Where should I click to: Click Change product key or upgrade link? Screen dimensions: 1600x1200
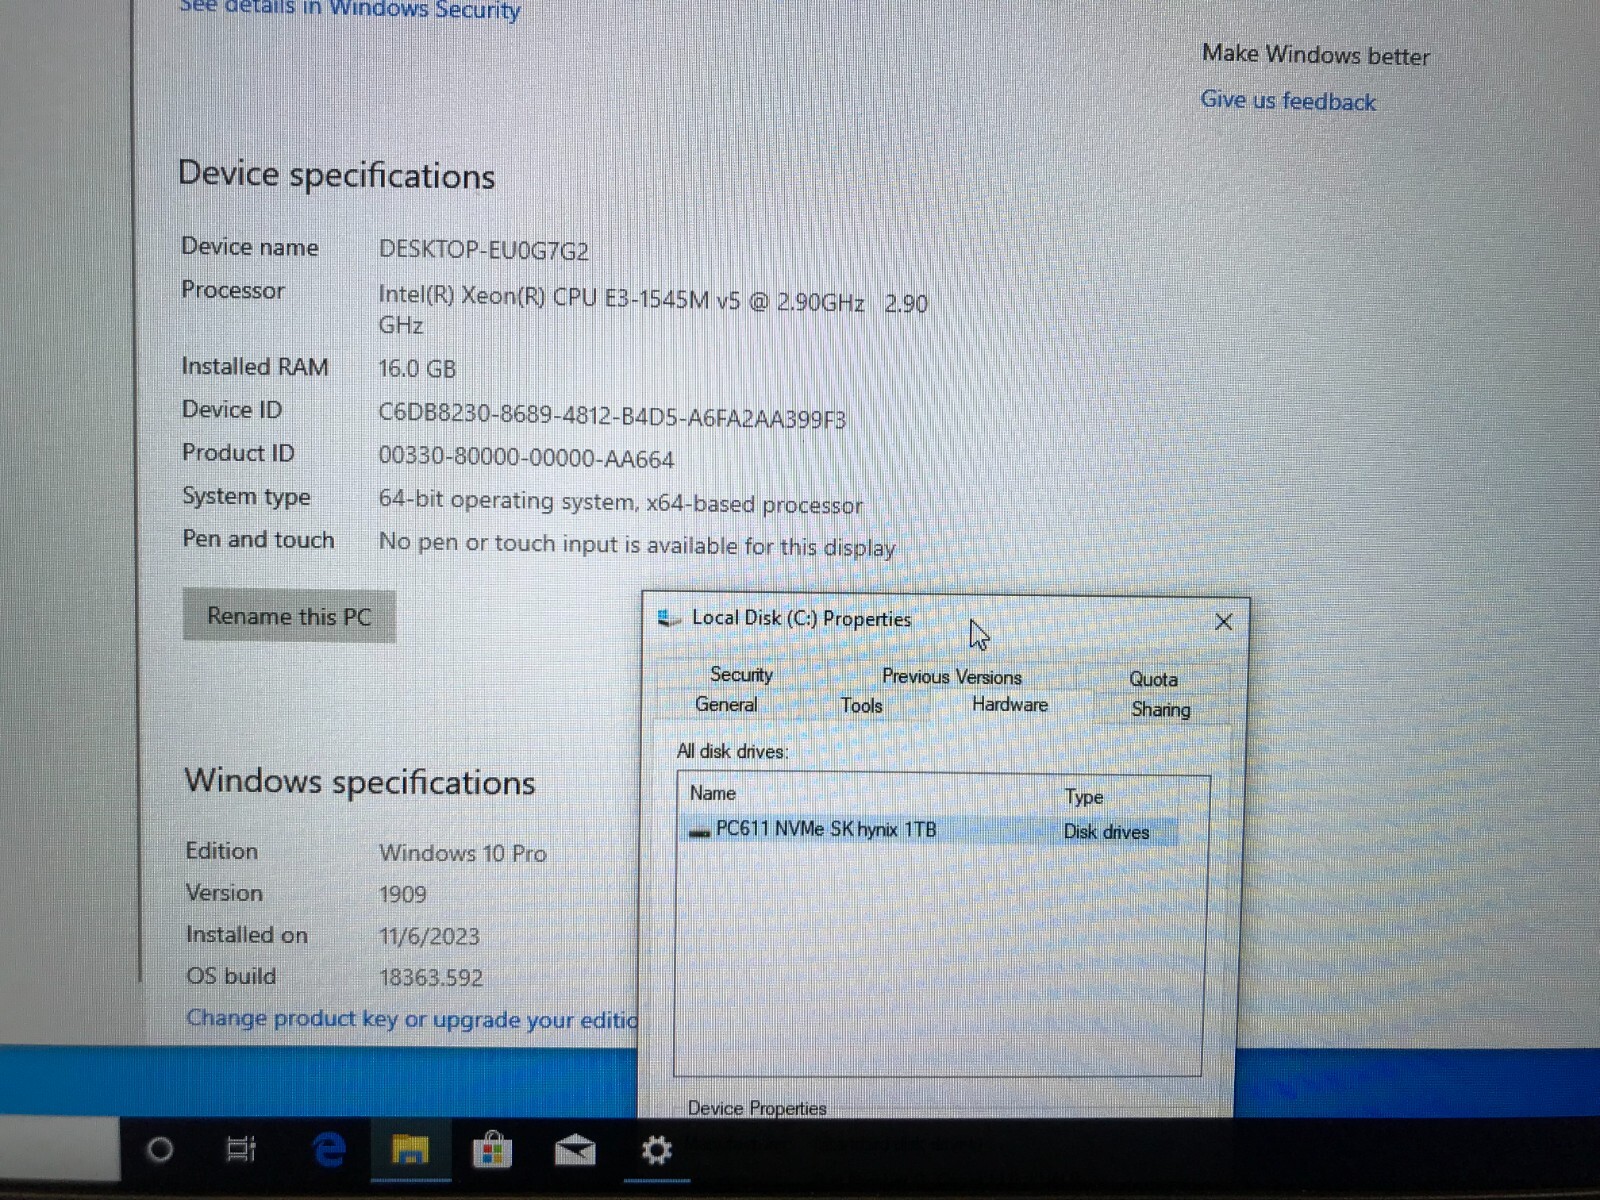[411, 1018]
